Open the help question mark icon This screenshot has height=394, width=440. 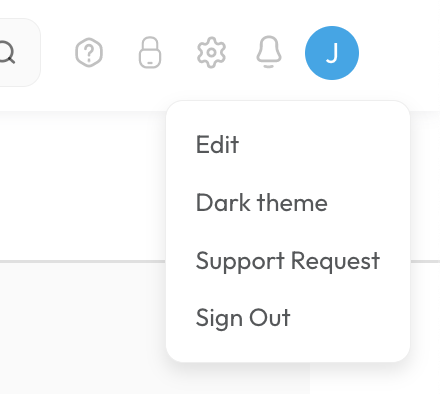pos(89,53)
